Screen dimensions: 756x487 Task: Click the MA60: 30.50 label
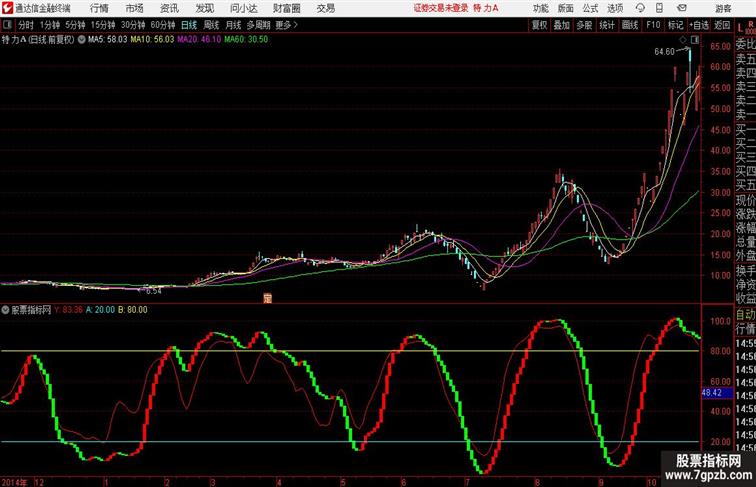(x=246, y=40)
